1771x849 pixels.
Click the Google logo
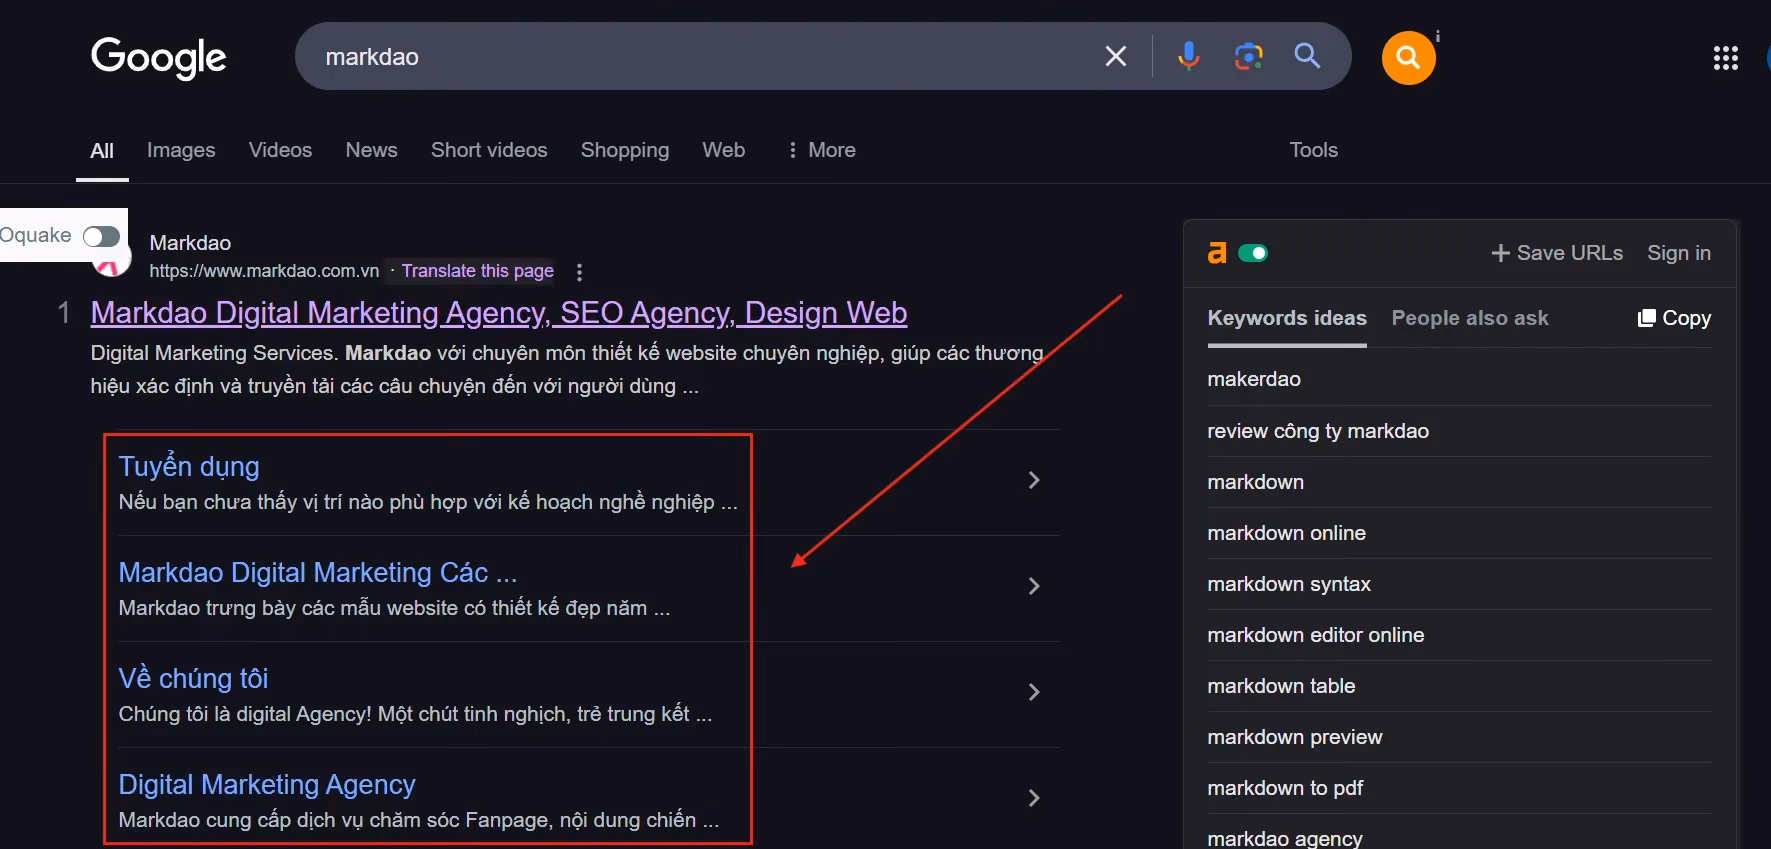159,58
